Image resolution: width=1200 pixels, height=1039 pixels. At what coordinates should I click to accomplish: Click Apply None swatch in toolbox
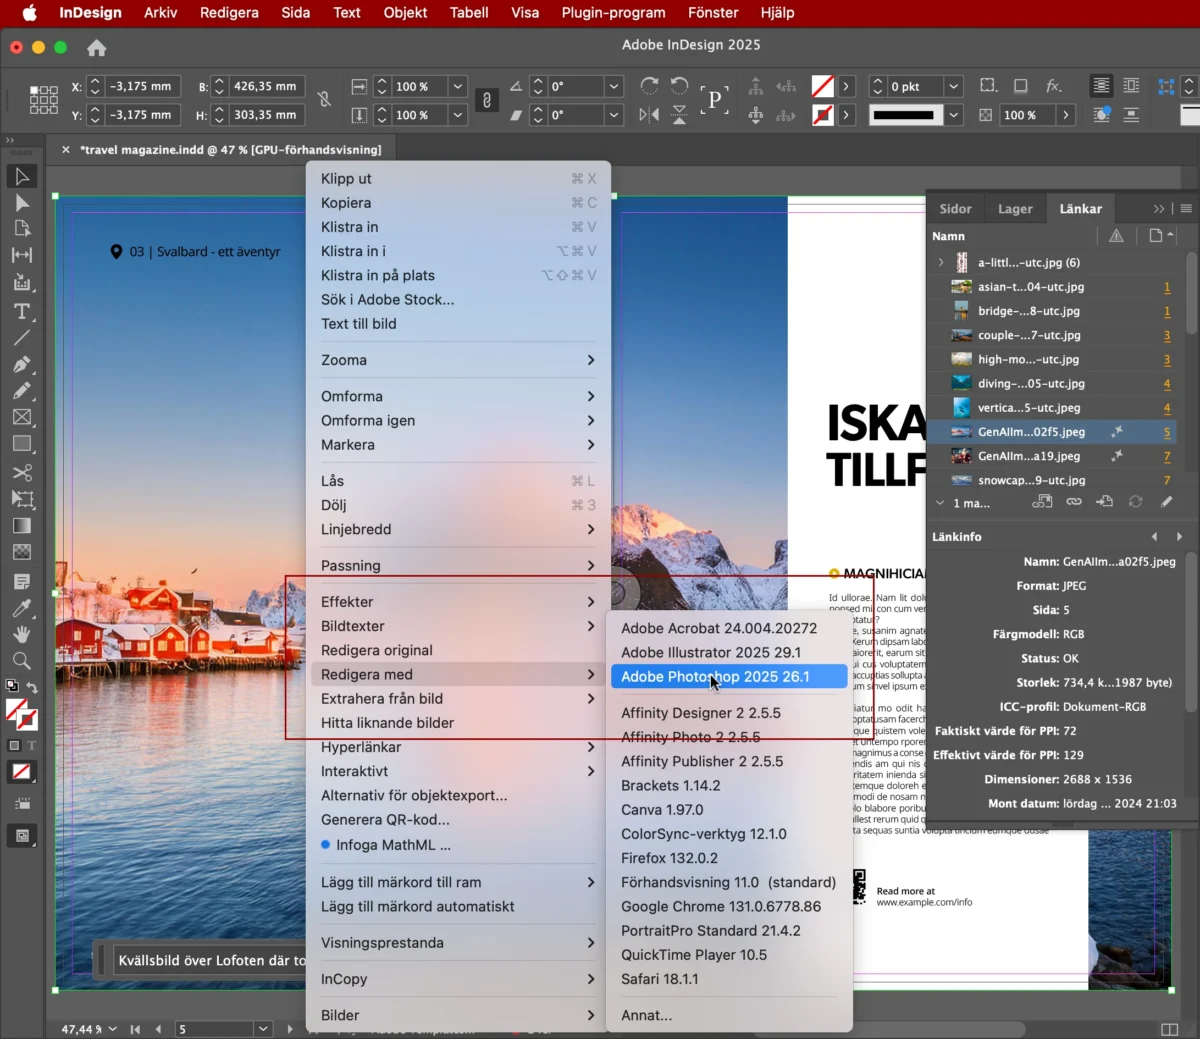[21, 772]
